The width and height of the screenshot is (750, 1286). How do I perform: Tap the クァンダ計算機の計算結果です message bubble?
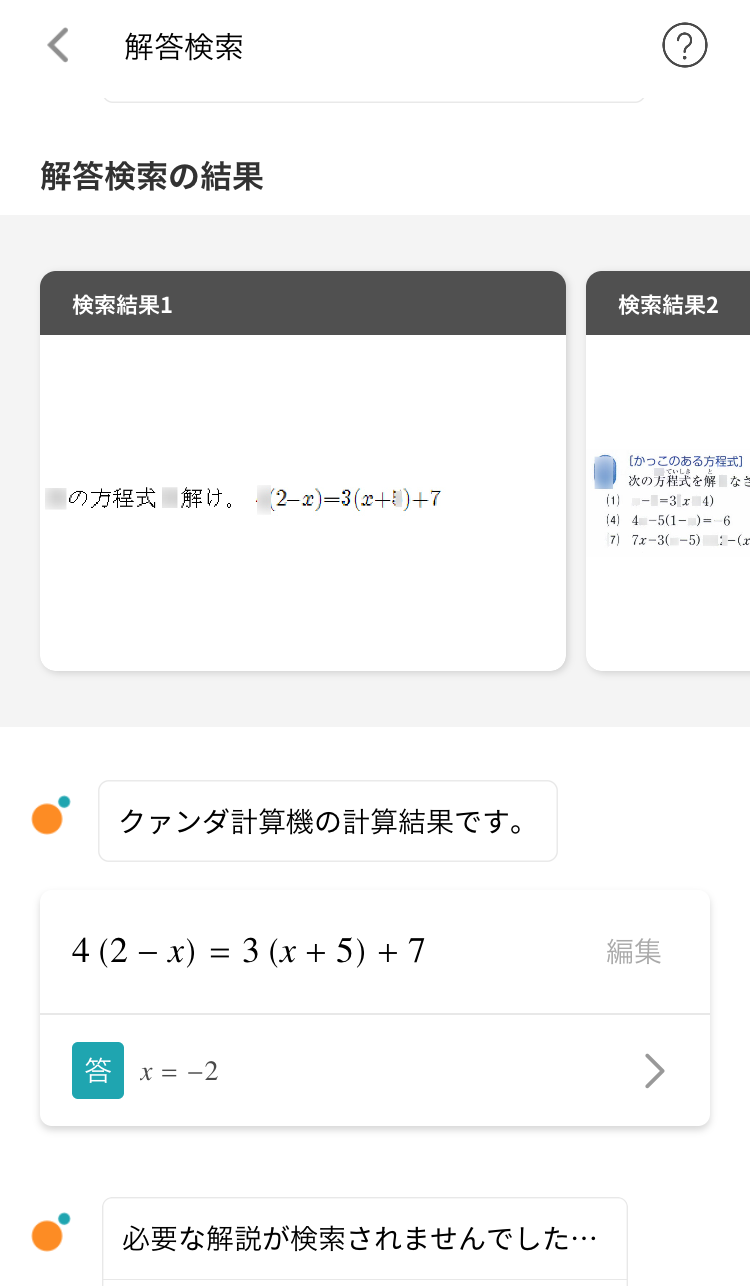click(328, 821)
